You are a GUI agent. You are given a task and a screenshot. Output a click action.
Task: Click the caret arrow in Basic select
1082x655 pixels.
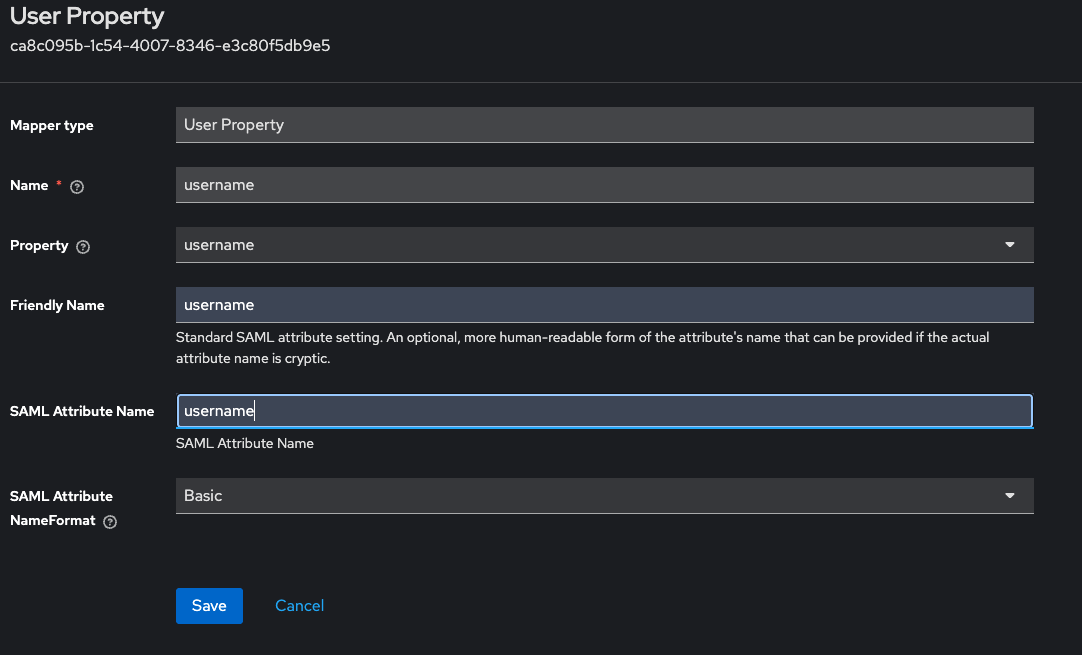tap(1009, 496)
